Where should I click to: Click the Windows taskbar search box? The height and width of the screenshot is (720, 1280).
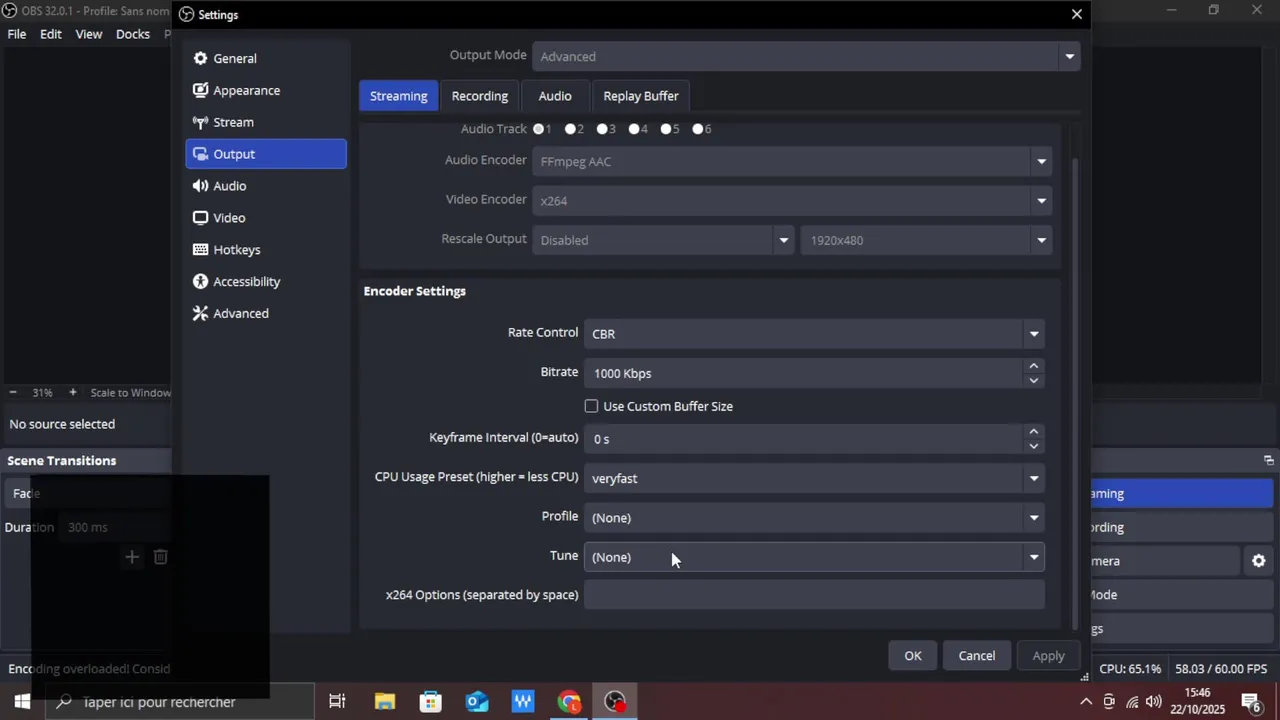pyautogui.click(x=180, y=702)
